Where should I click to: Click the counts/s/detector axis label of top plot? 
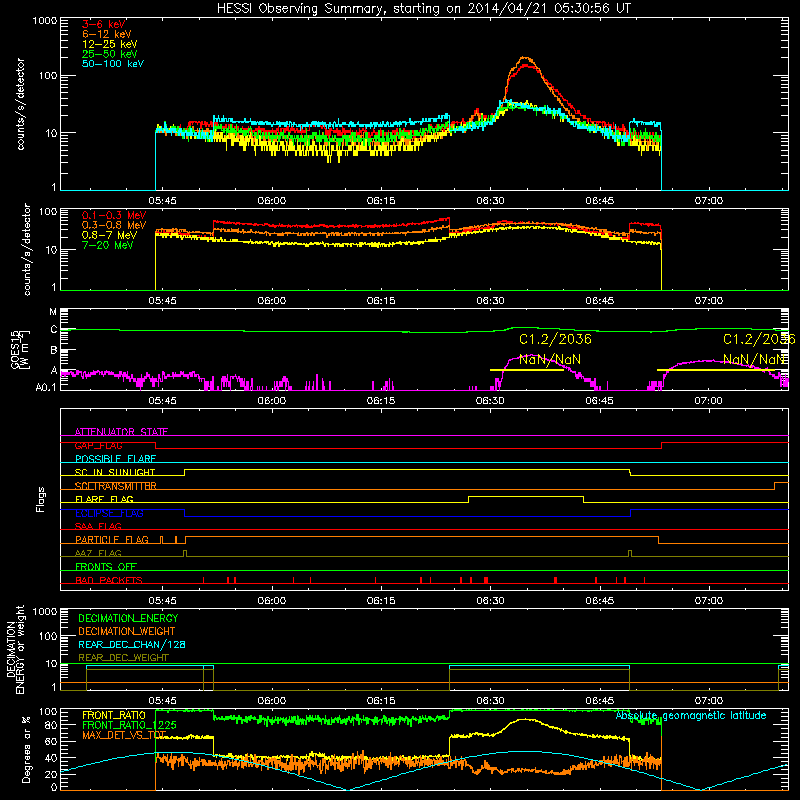21,104
